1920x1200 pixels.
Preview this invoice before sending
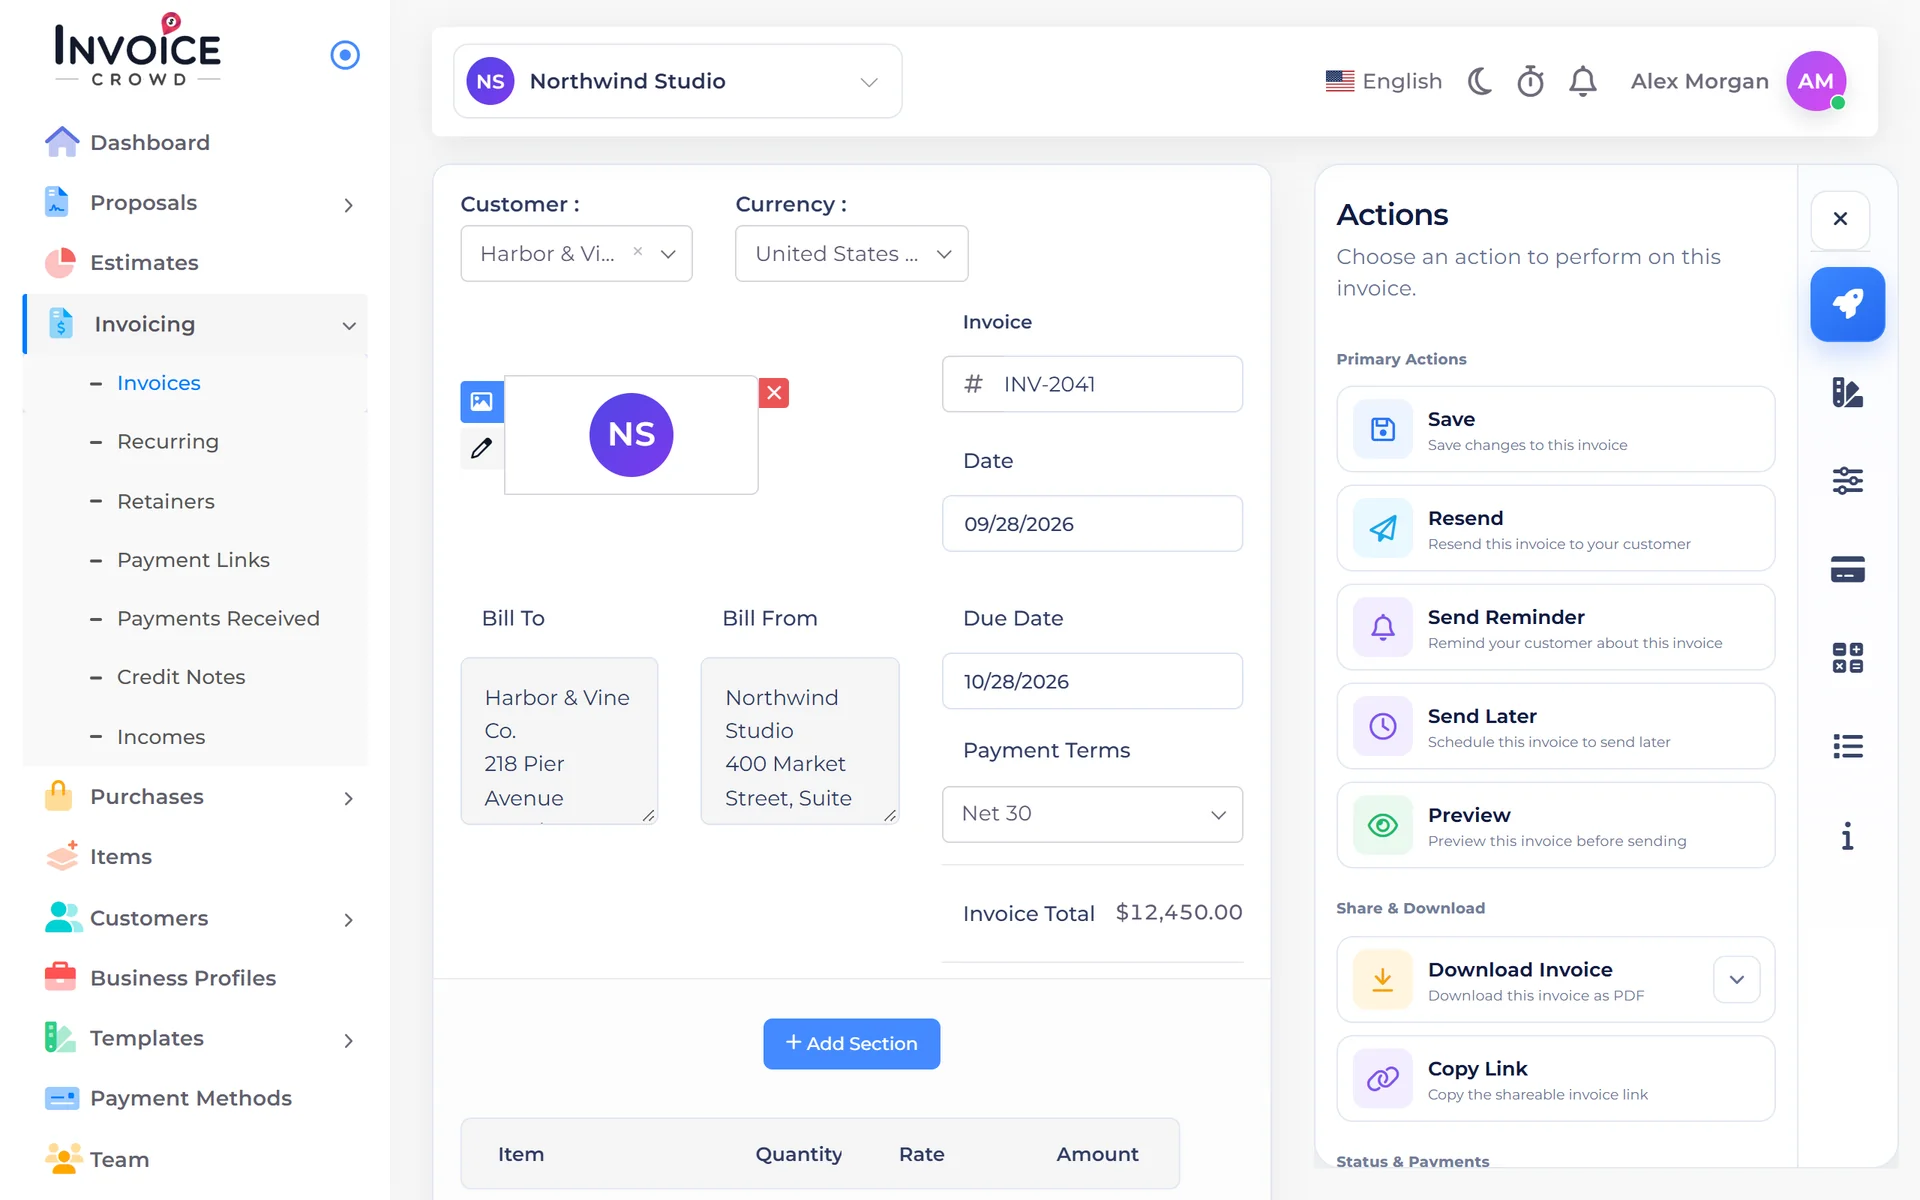(x=1555, y=826)
